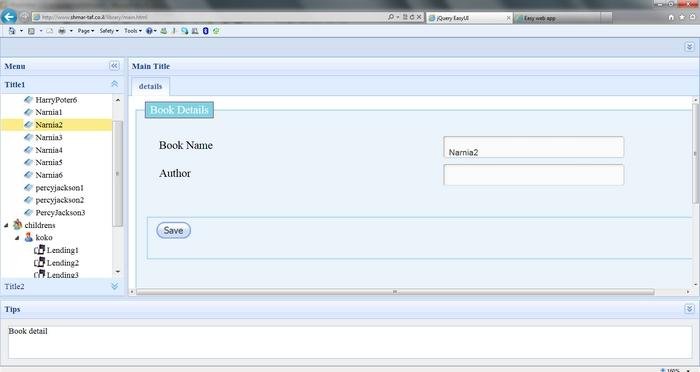
Task: Collapse the Title1 accordion section
Action: pyautogui.click(x=114, y=84)
